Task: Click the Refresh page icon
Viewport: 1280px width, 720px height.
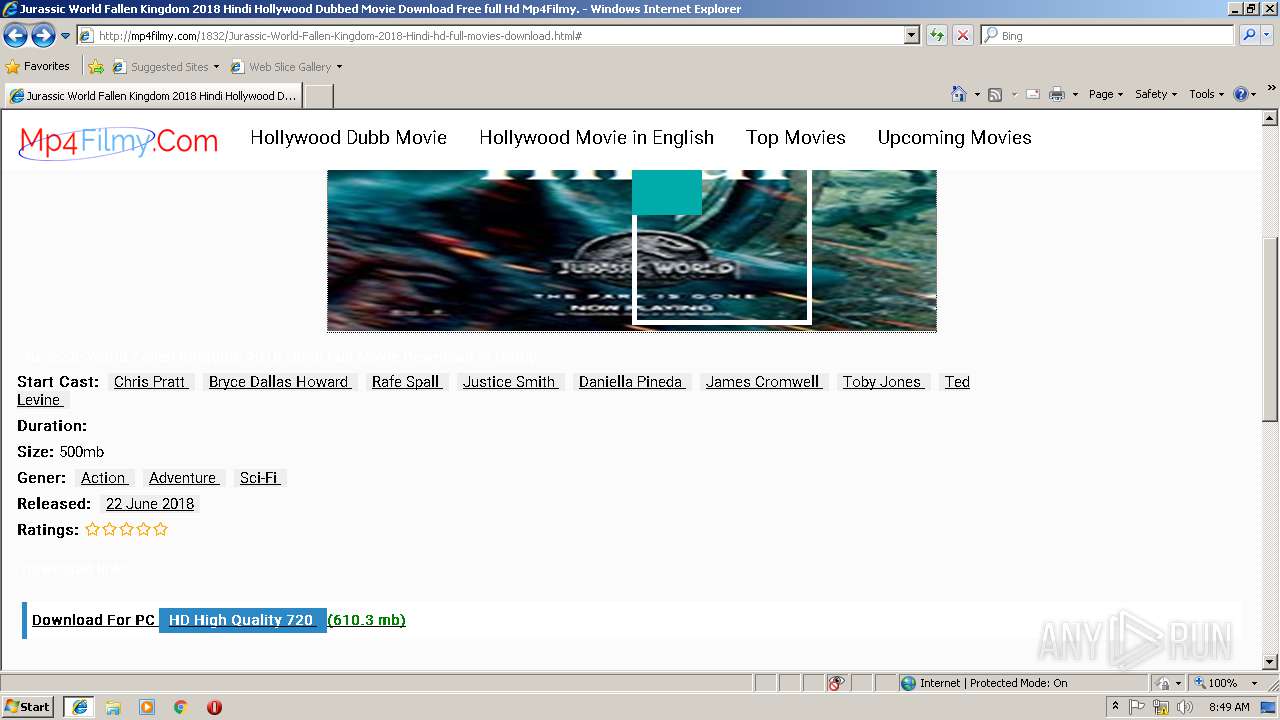Action: click(937, 36)
